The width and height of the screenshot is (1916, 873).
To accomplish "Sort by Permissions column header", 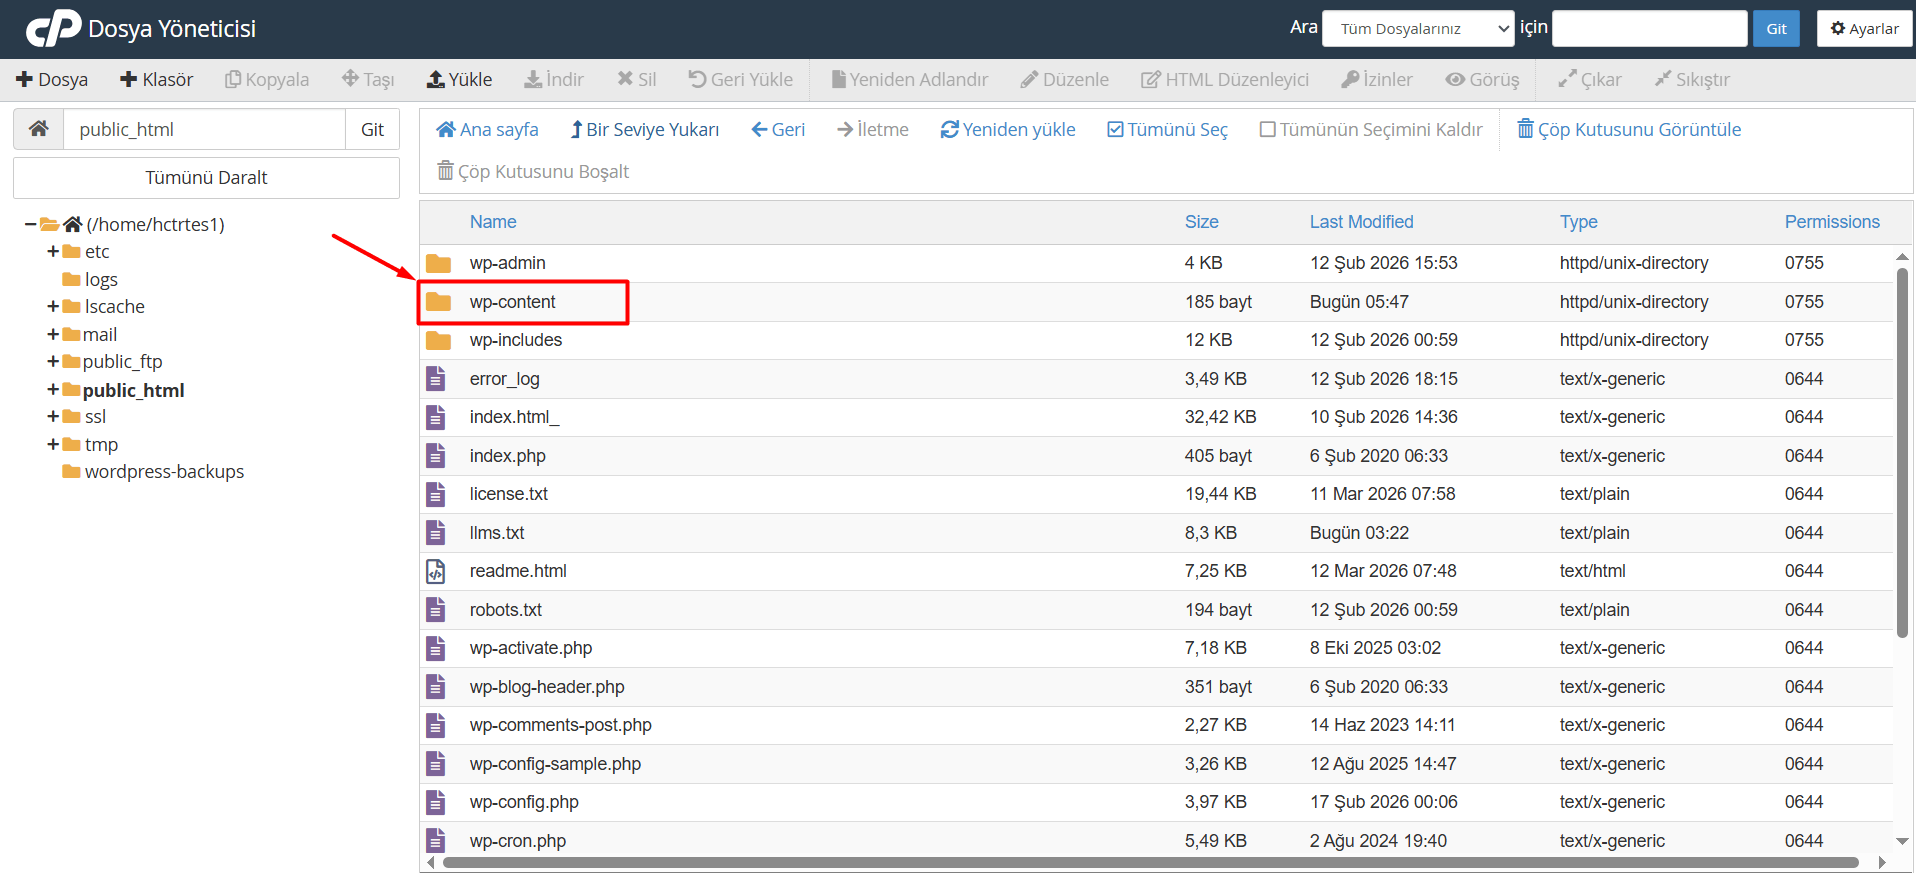I will pos(1832,222).
